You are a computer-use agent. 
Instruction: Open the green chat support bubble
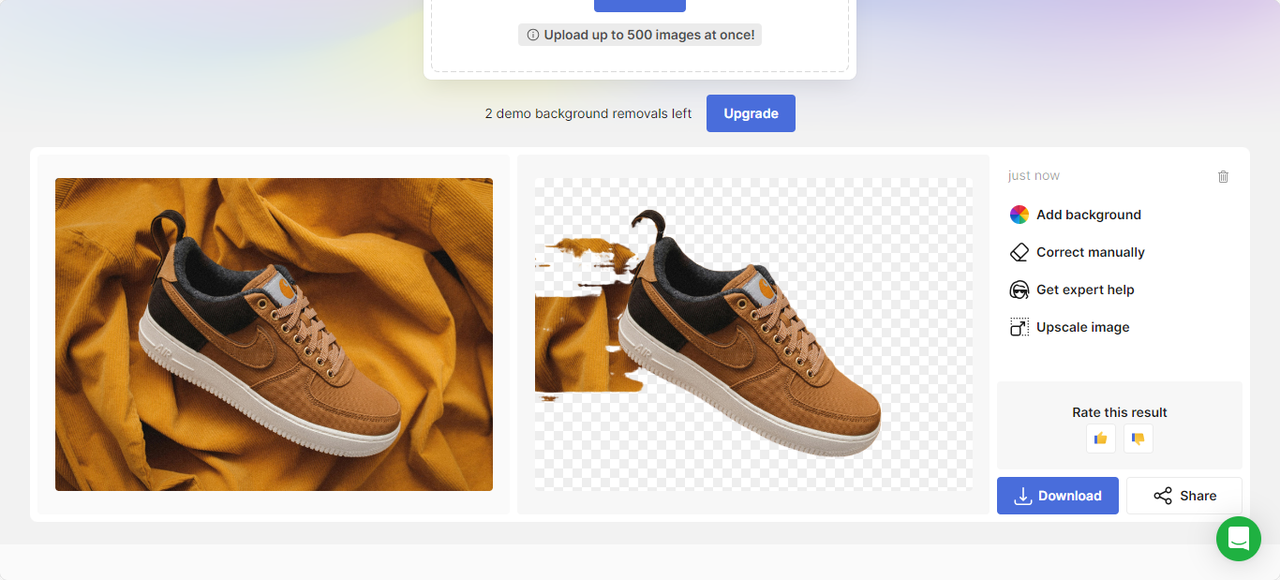pos(1239,539)
